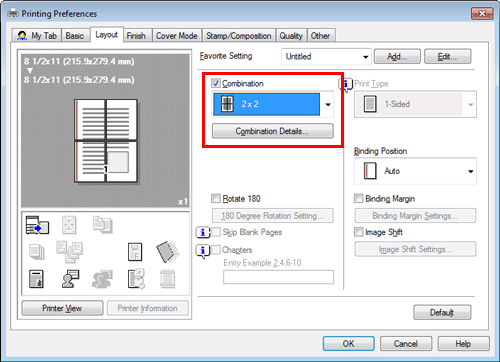Click the page icon with W and F letters
The height and width of the screenshot is (362, 500).
click(x=135, y=252)
